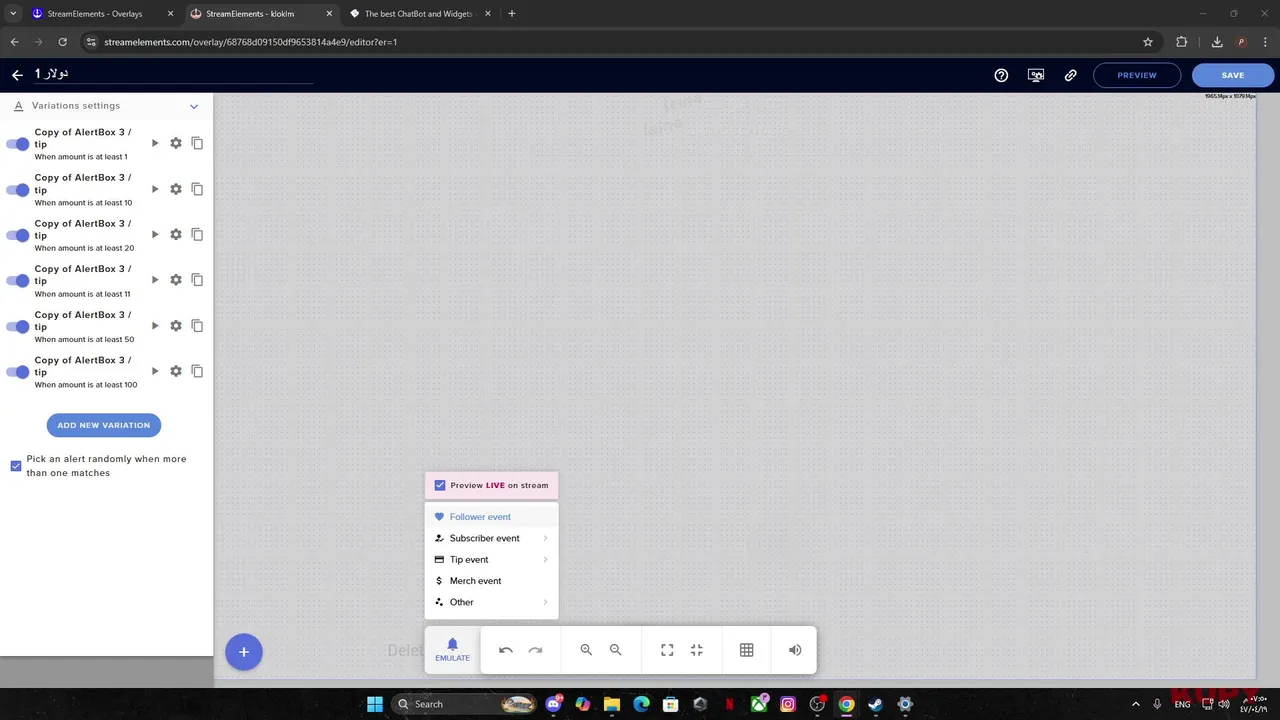Viewport: 1280px width, 720px height.
Task: Open the monitor screen icon in header
Action: pyautogui.click(x=1036, y=75)
